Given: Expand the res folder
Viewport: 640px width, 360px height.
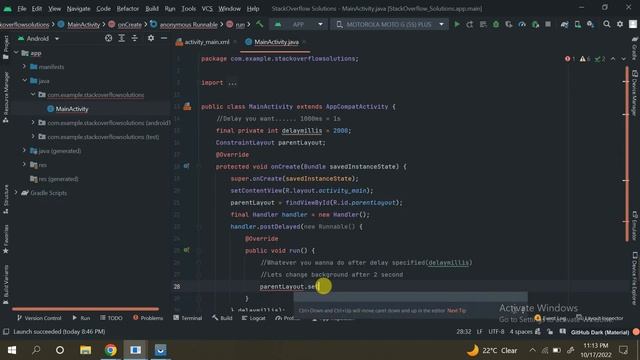Looking at the screenshot, I should (x=24, y=164).
